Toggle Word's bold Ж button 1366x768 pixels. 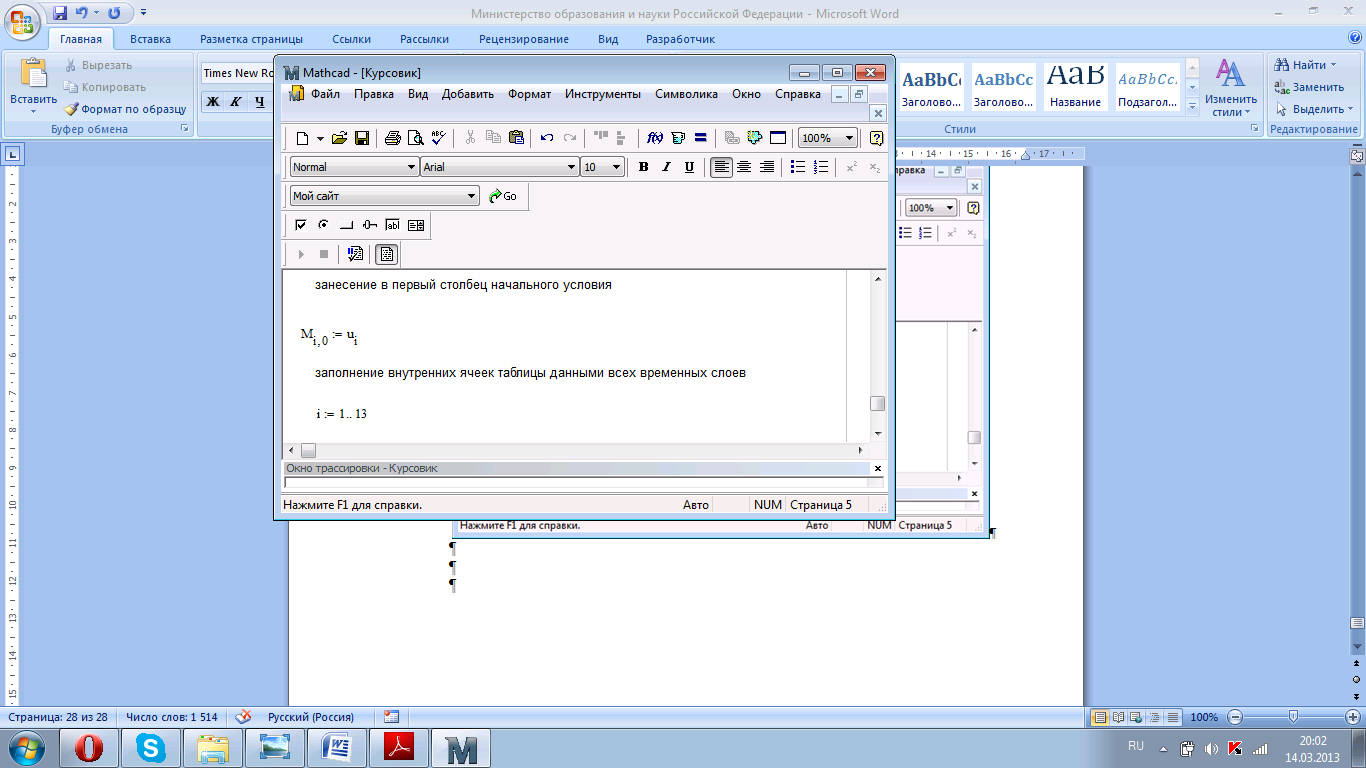[213, 102]
